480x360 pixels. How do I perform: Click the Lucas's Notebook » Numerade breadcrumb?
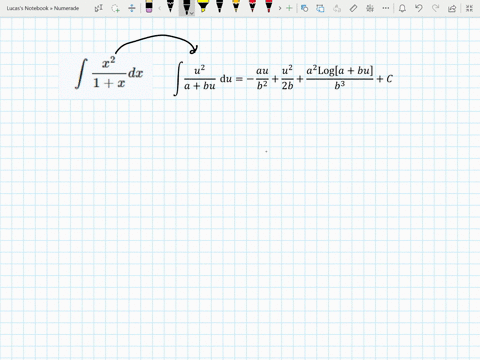43,8
